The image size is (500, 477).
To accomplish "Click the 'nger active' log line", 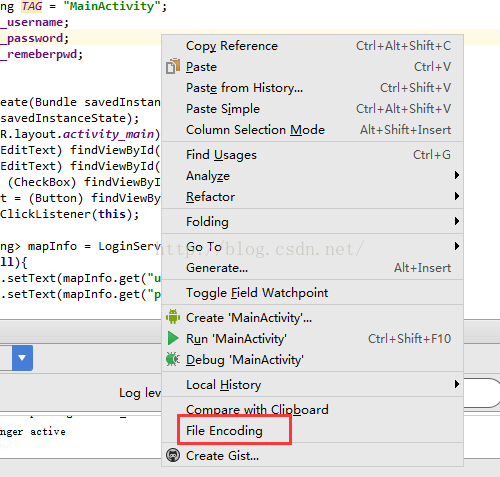I will [x=33, y=432].
